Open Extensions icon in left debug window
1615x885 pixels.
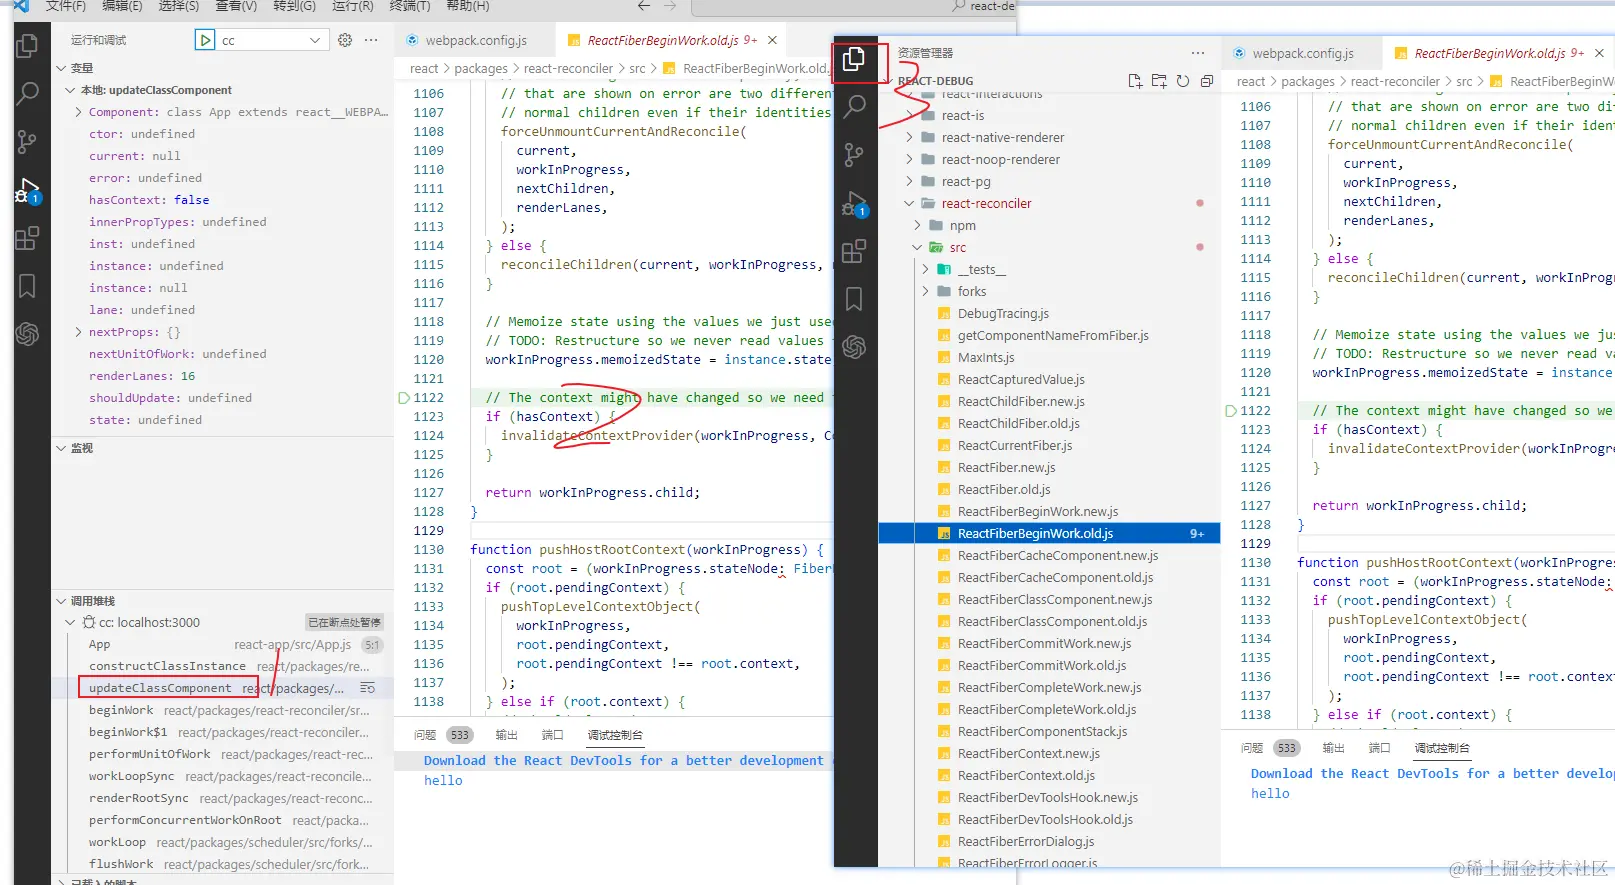coord(27,238)
